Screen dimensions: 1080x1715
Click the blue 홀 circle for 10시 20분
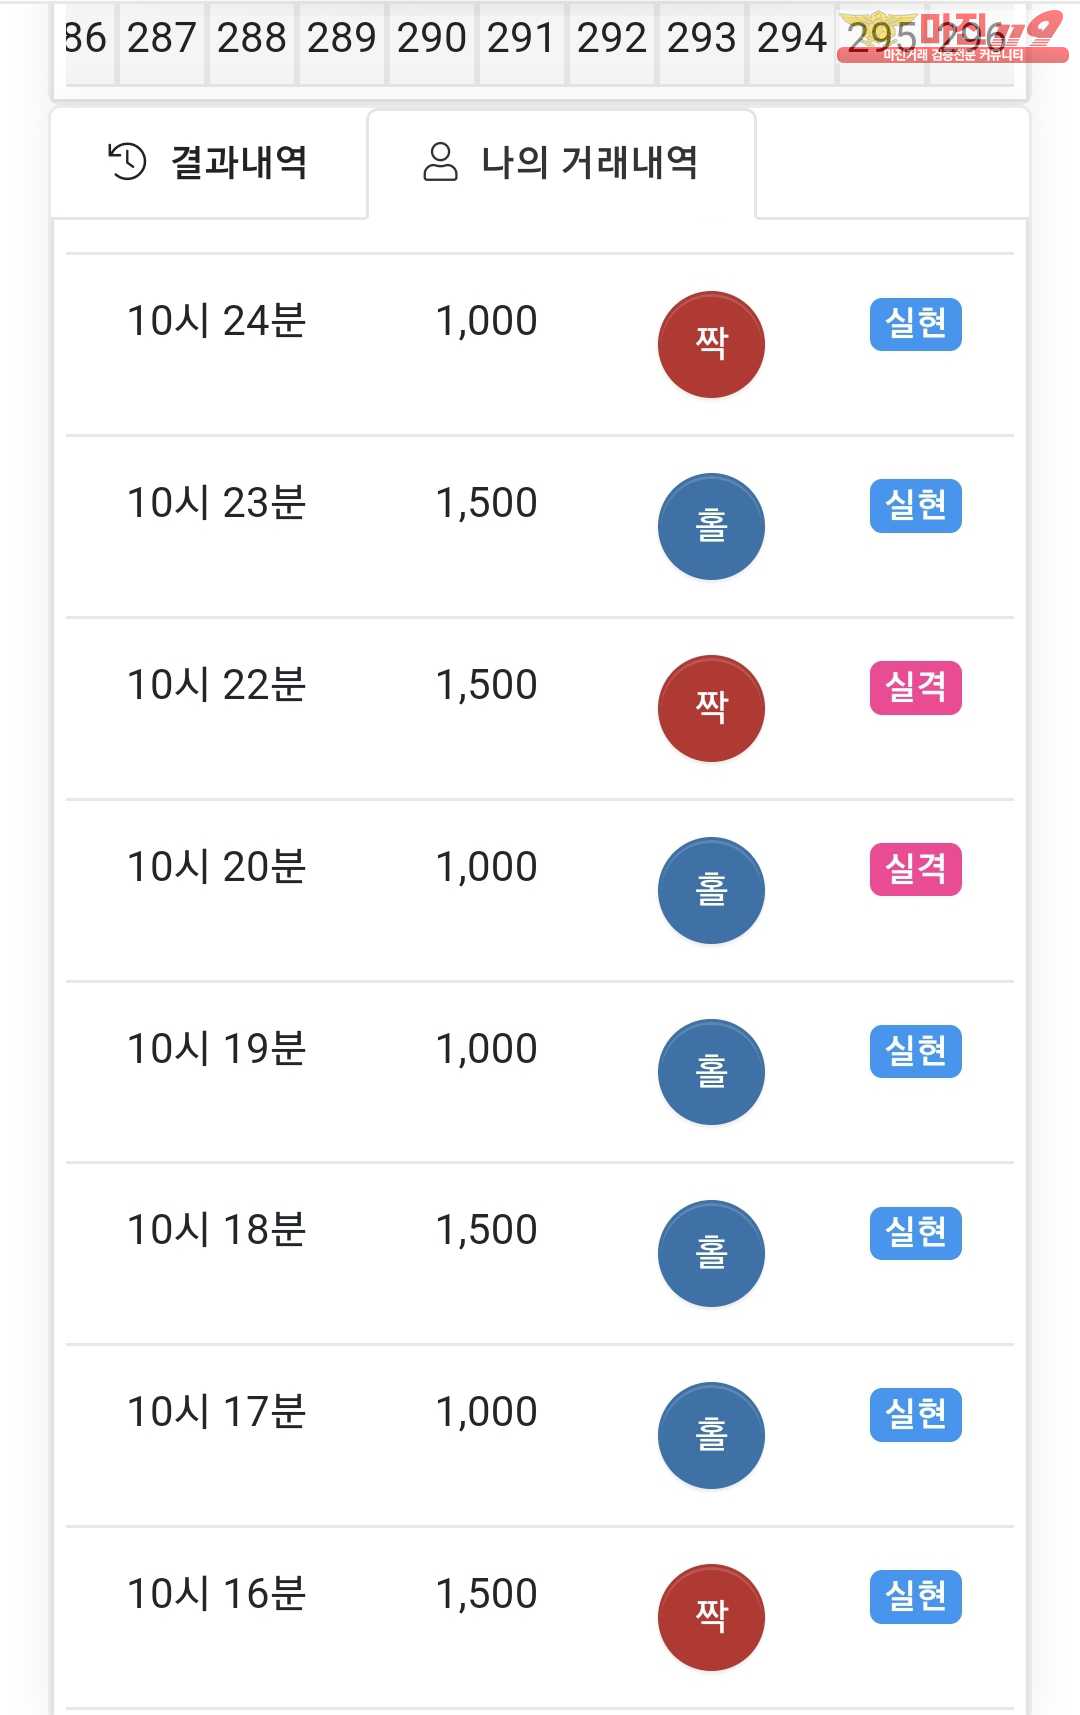click(711, 891)
